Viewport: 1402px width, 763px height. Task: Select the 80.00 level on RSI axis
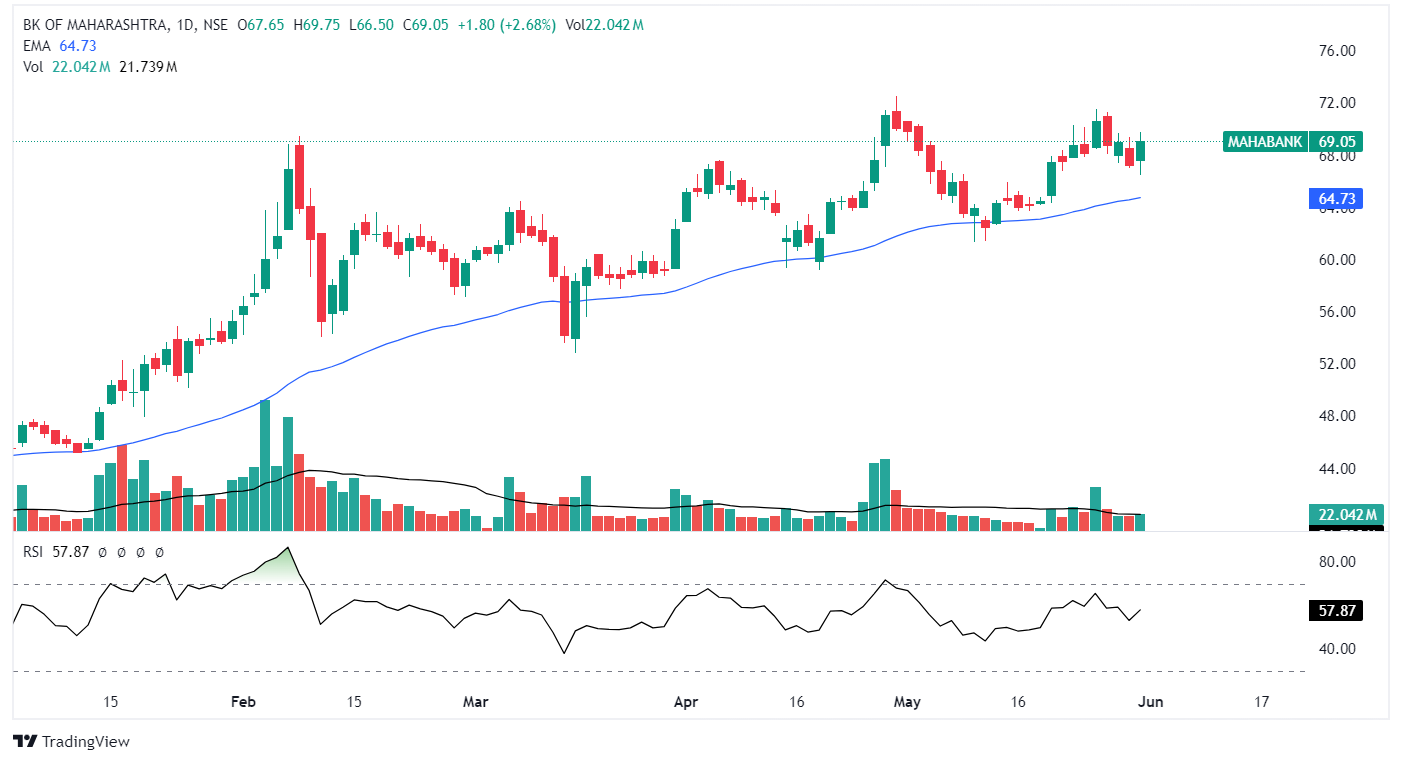pyautogui.click(x=1337, y=562)
